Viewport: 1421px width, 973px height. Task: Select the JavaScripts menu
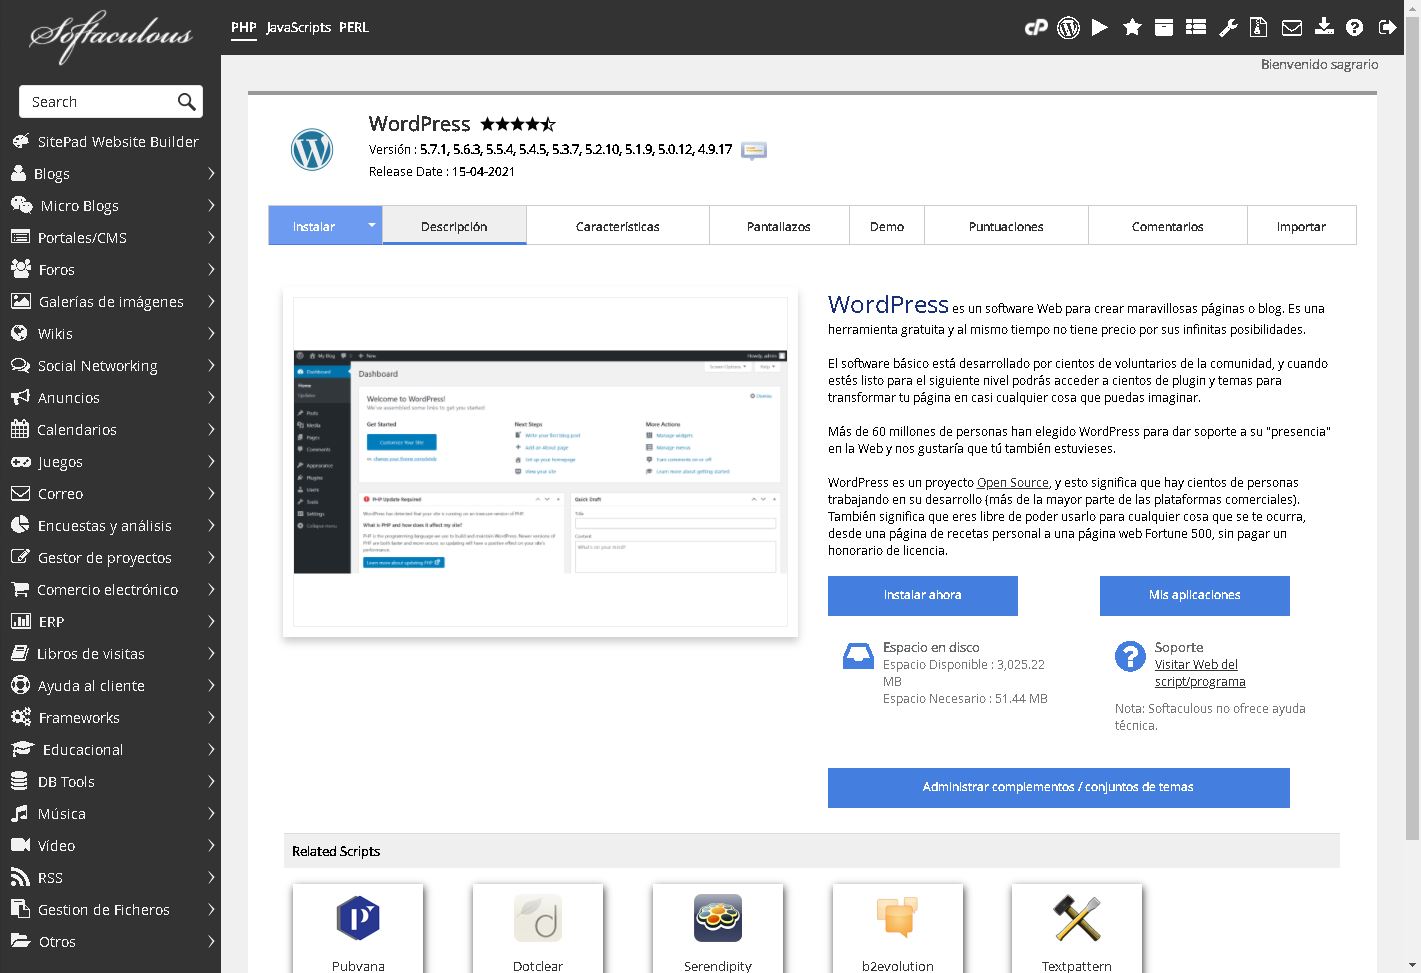(298, 27)
